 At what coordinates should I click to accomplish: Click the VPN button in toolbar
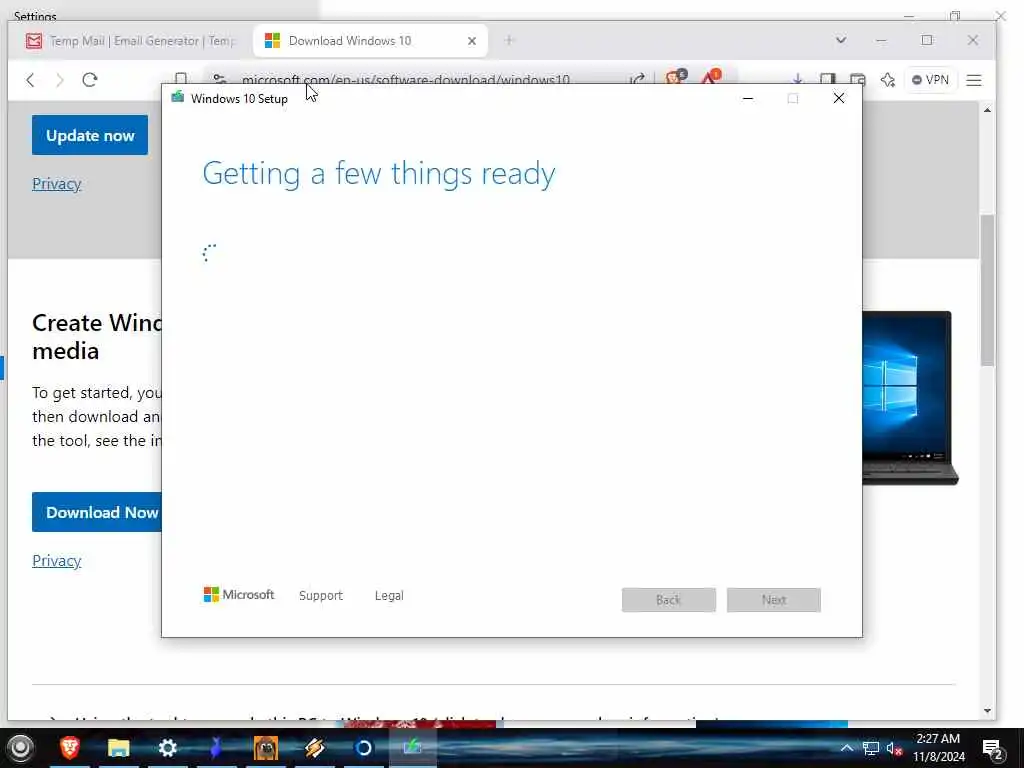[x=930, y=80]
